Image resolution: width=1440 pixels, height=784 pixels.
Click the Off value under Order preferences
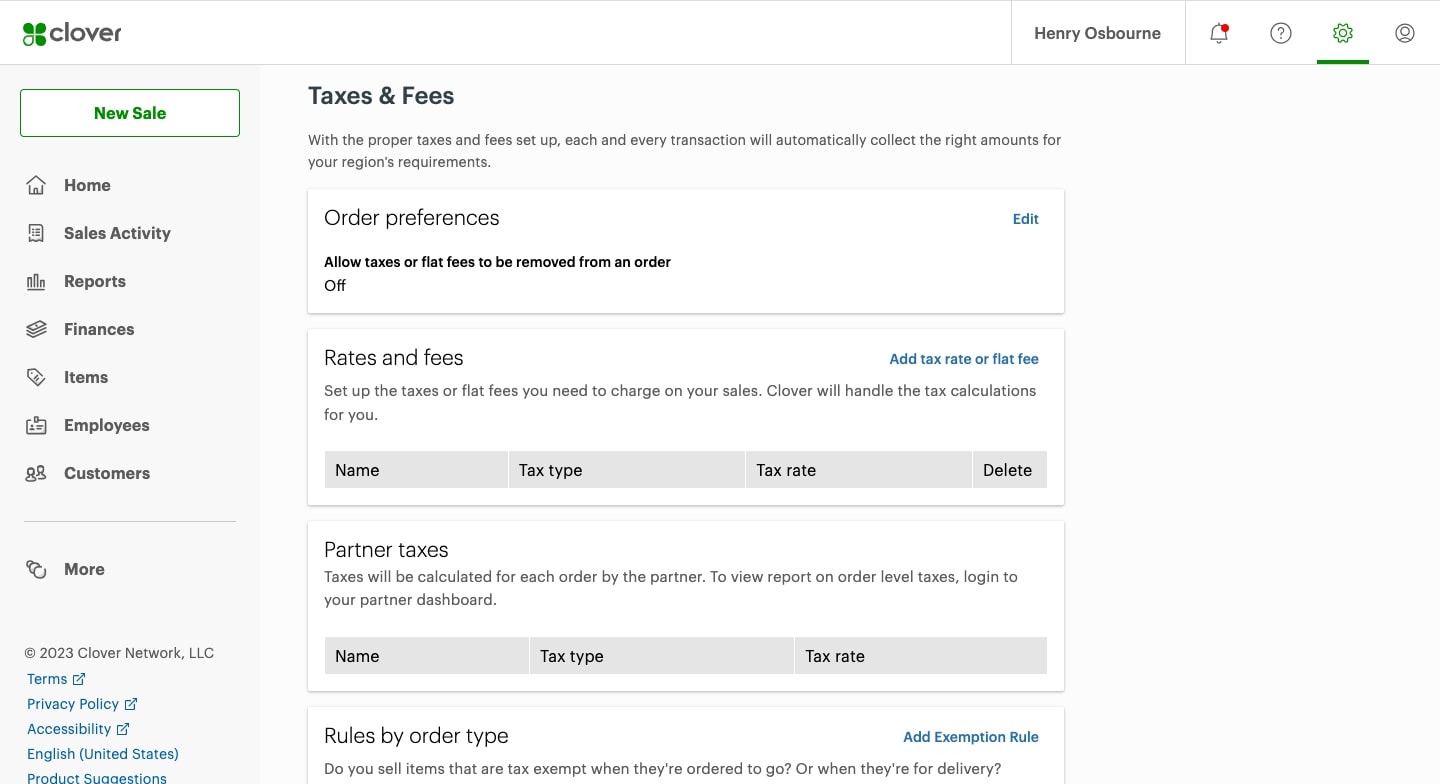tap(335, 286)
